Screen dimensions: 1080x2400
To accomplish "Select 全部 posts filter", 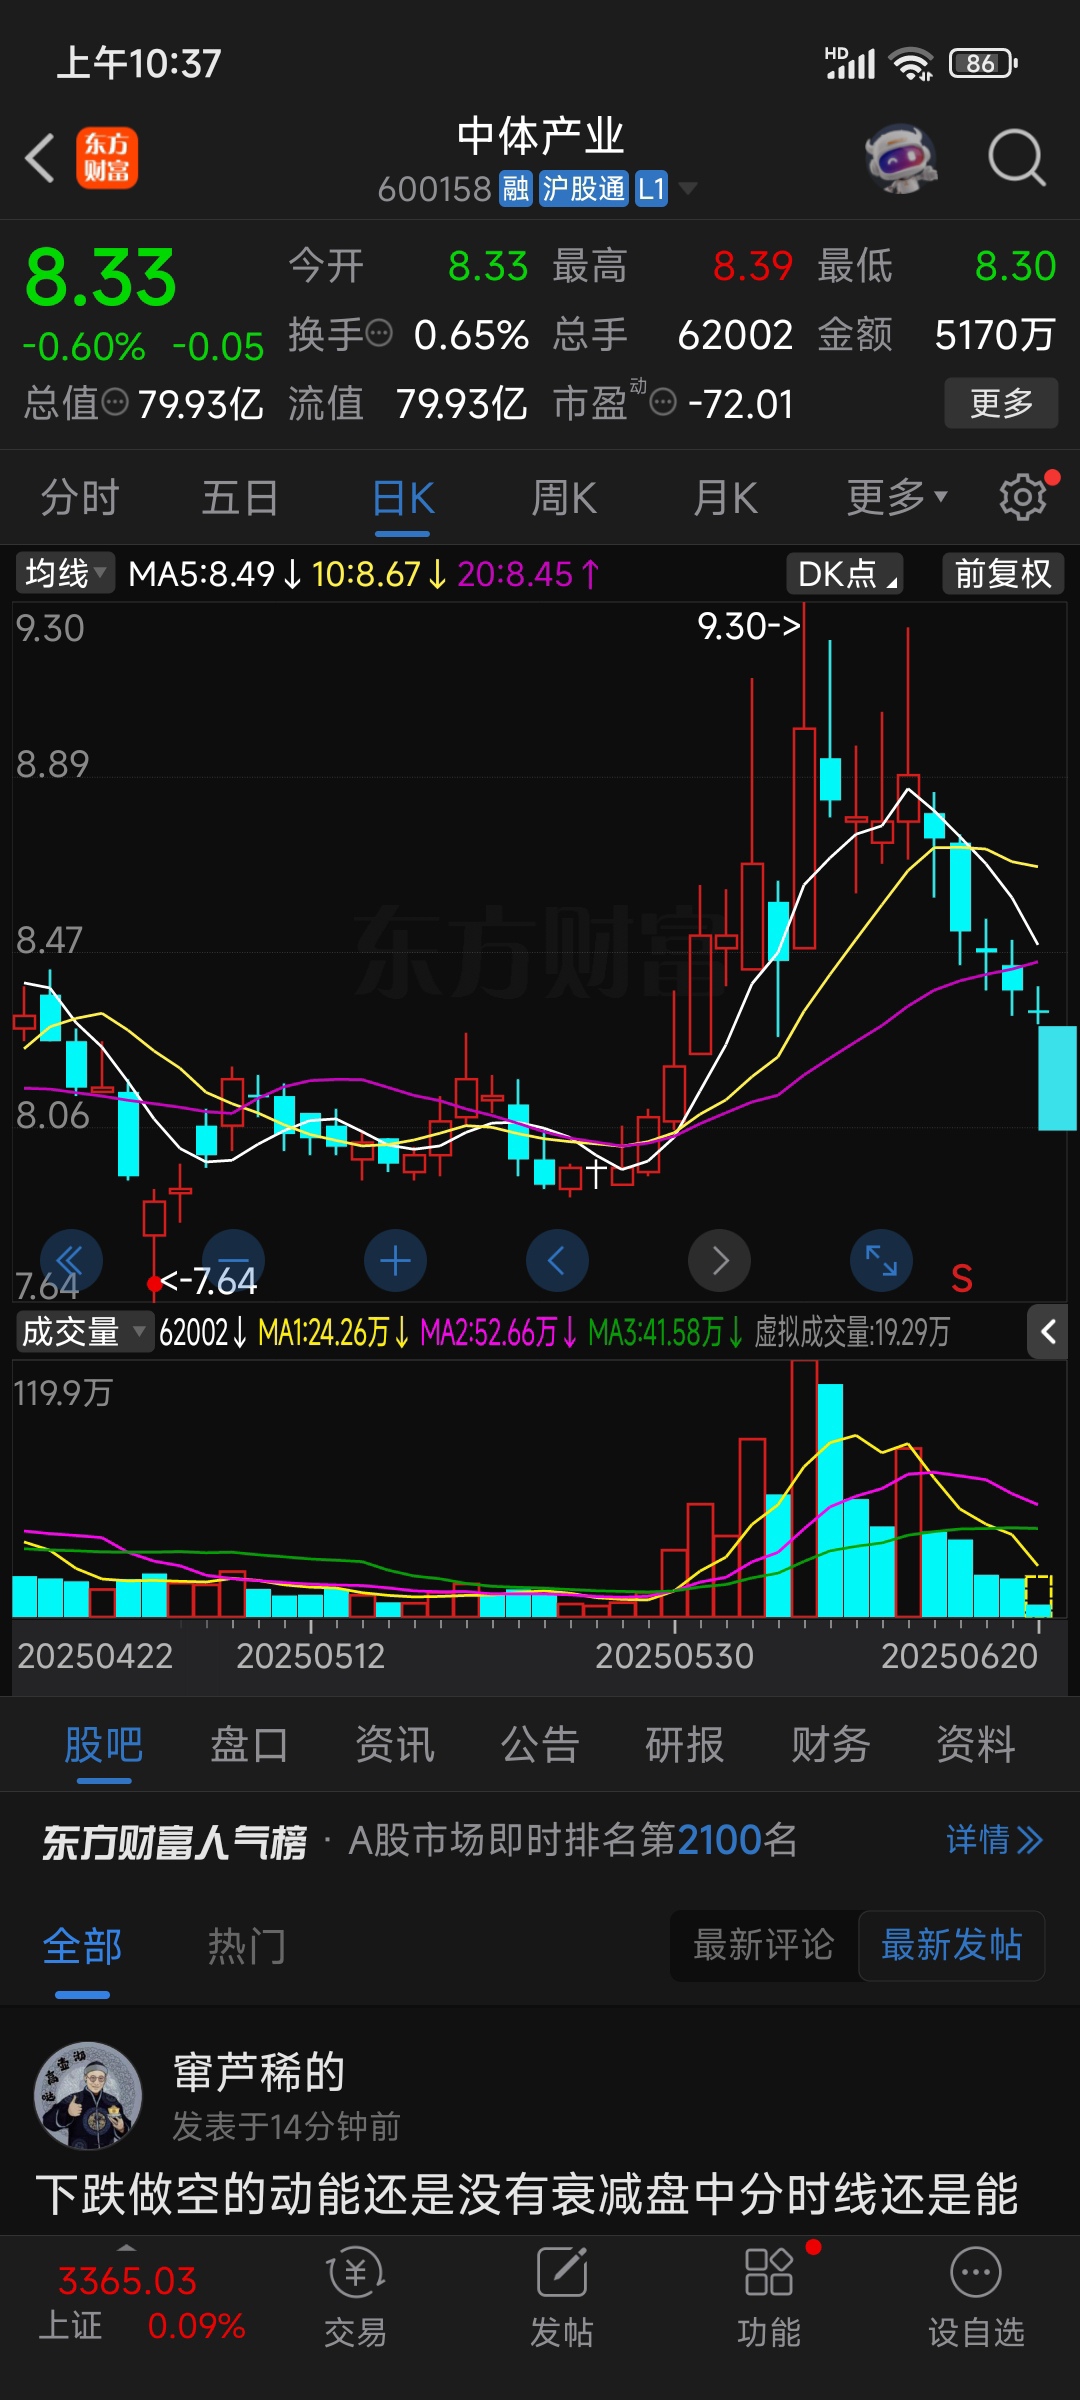I will point(82,1946).
